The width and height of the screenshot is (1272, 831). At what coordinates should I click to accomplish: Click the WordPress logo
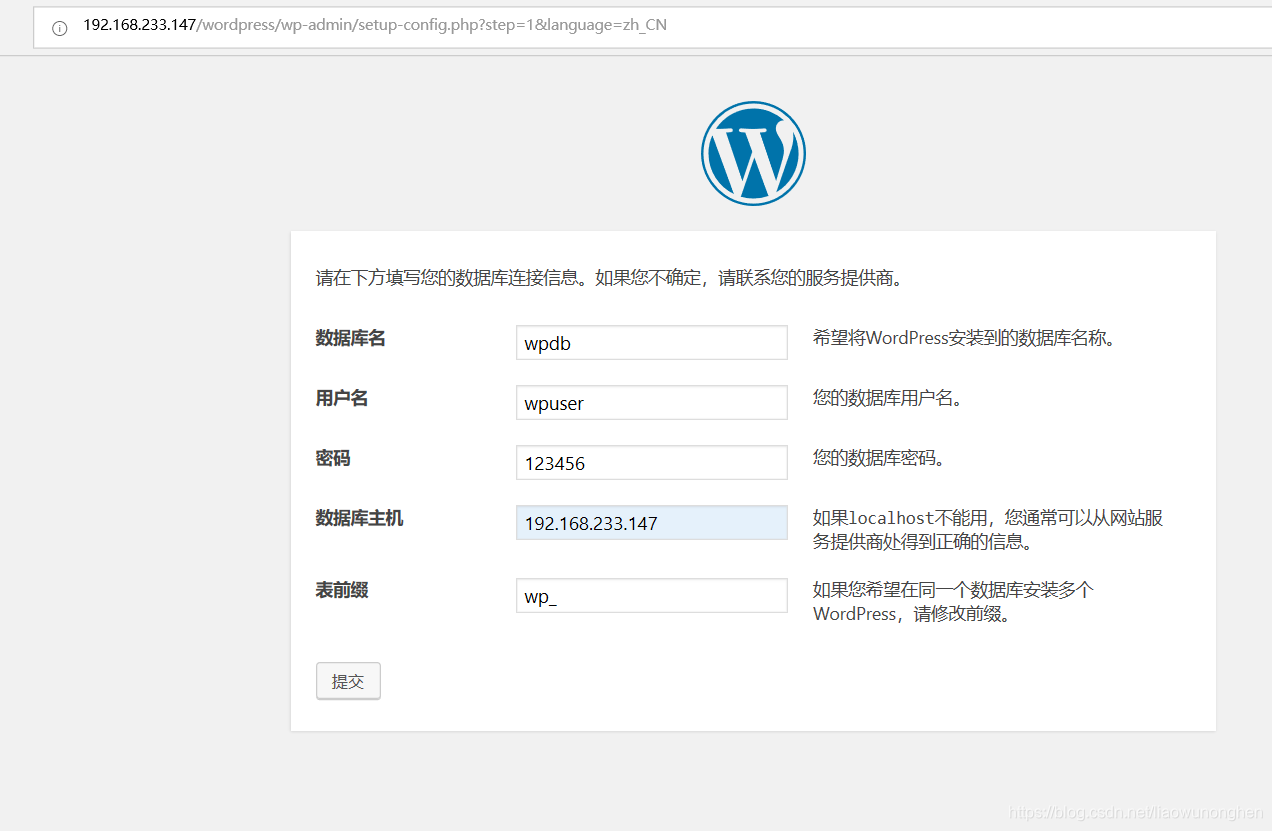[x=753, y=153]
